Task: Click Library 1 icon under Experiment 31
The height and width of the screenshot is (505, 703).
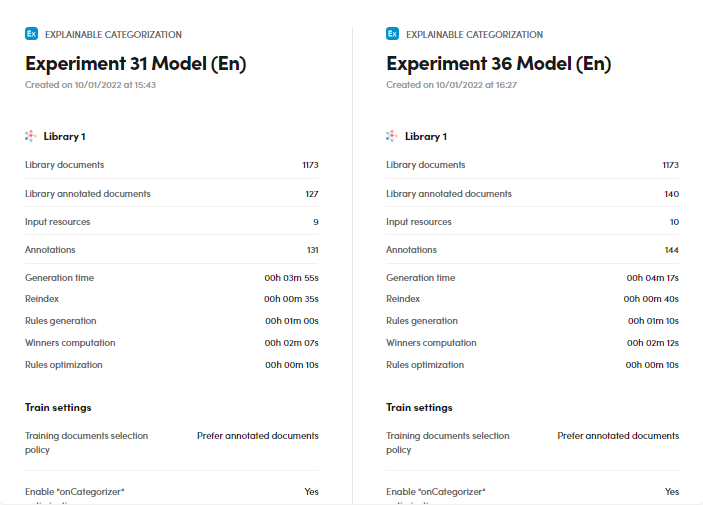Action: tap(31, 136)
